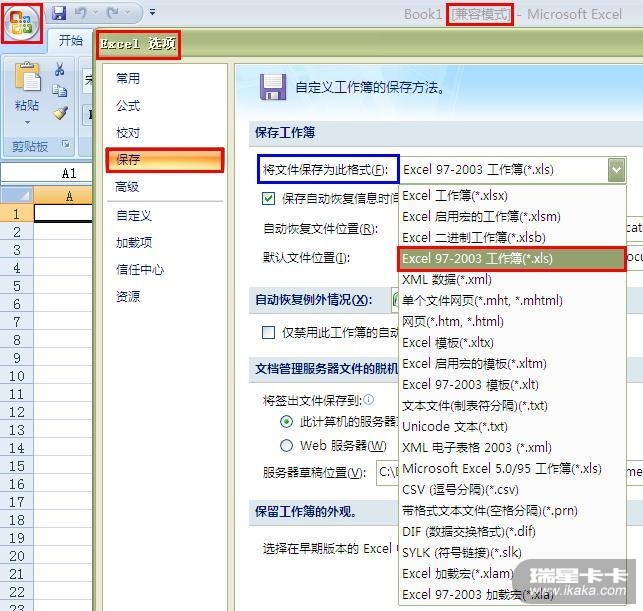This screenshot has width=643, height=611.
Task: Choose Excel 启用宏的工作簿(*.xlsm) option
Action: [x=512, y=217]
